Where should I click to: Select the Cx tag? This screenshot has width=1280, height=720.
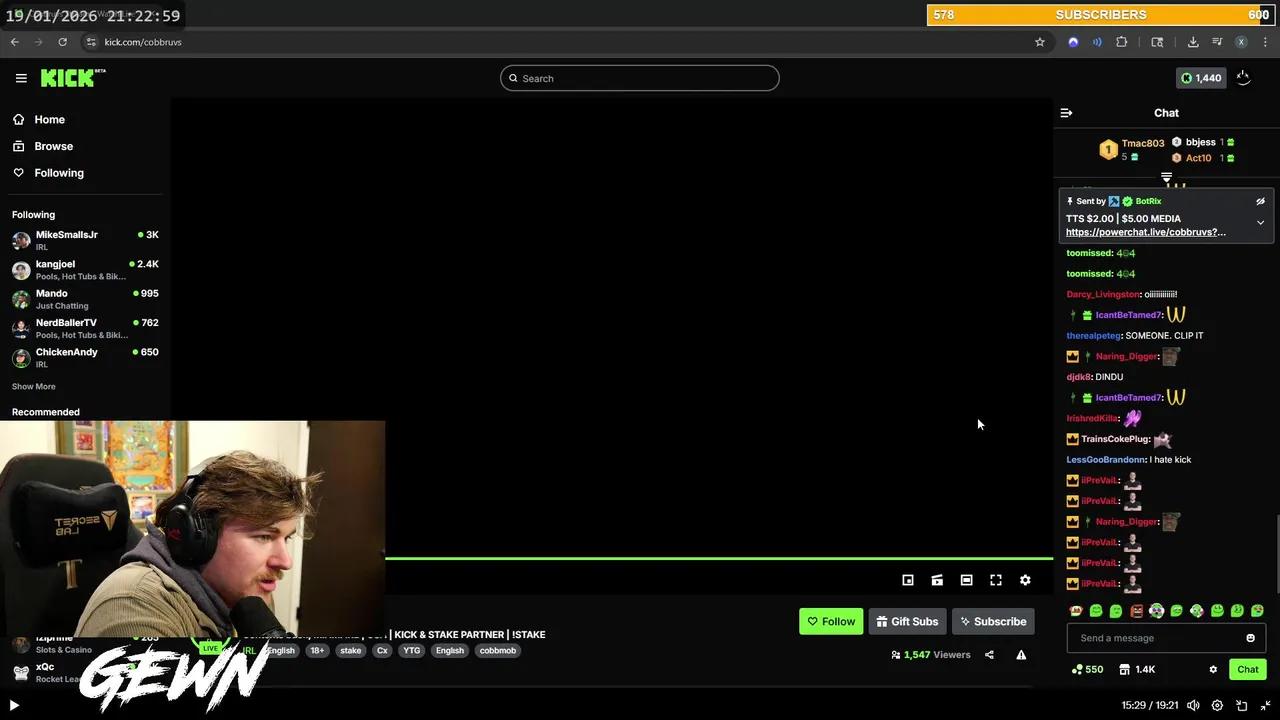coord(382,651)
